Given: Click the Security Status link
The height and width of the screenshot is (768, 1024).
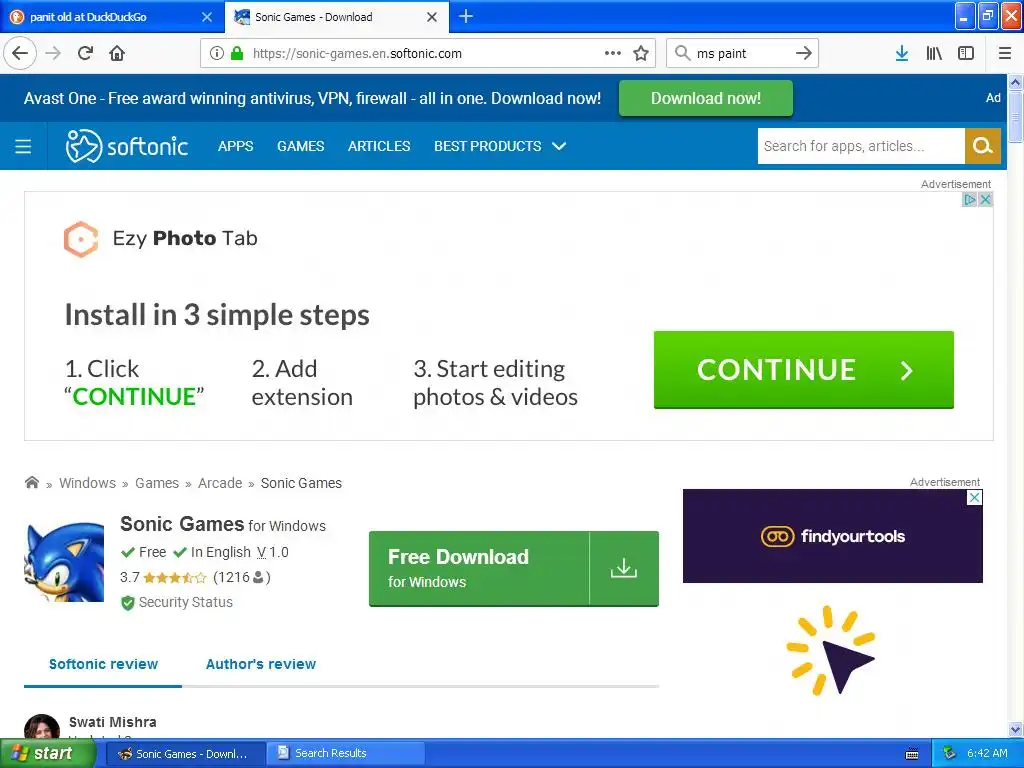Looking at the screenshot, I should coord(185,602).
